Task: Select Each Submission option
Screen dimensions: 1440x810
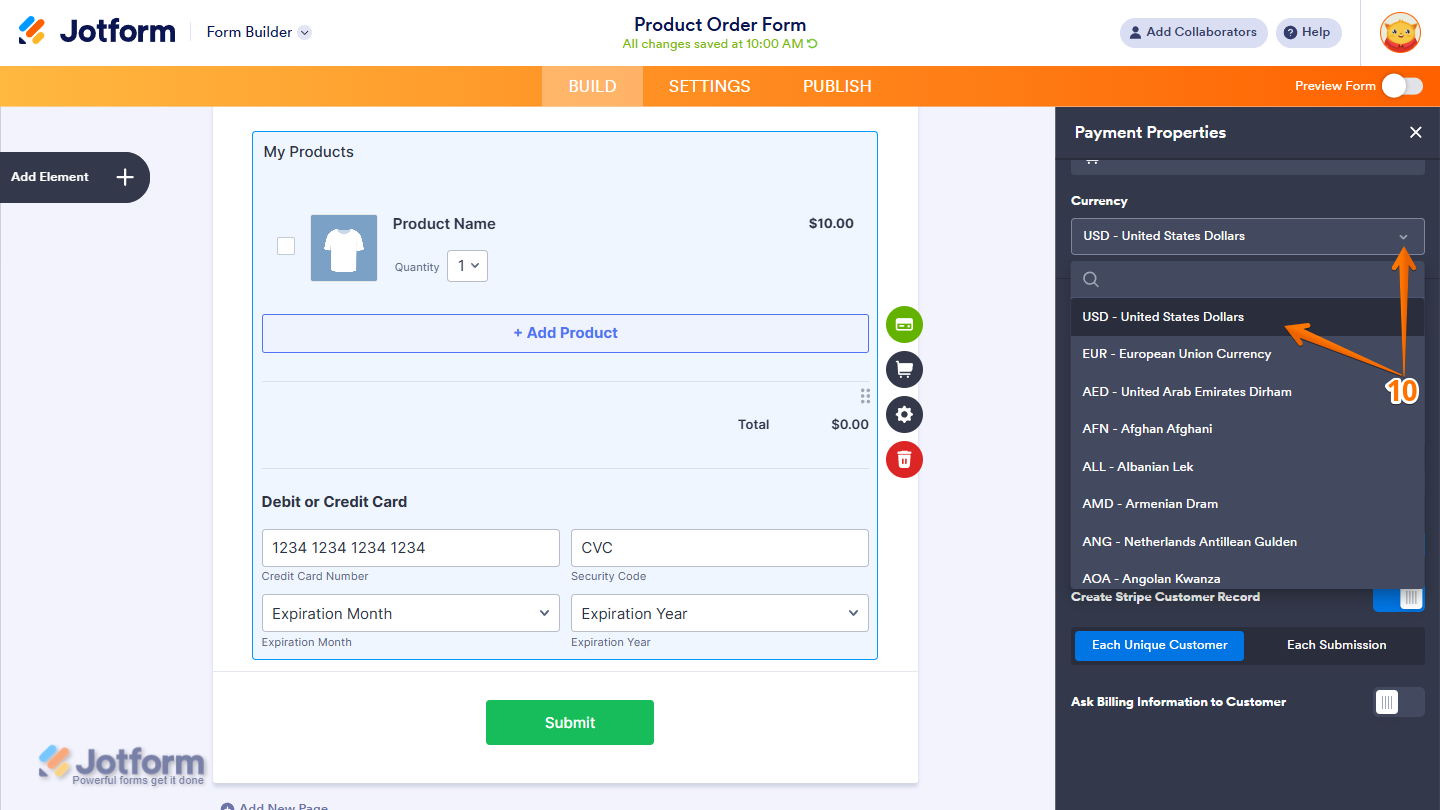Action: 1336,645
